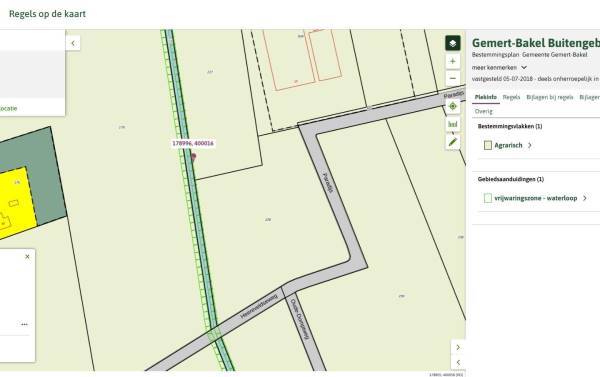This screenshot has width=600, height=377.
Task: Zoom in with the plus button
Action: (x=453, y=61)
